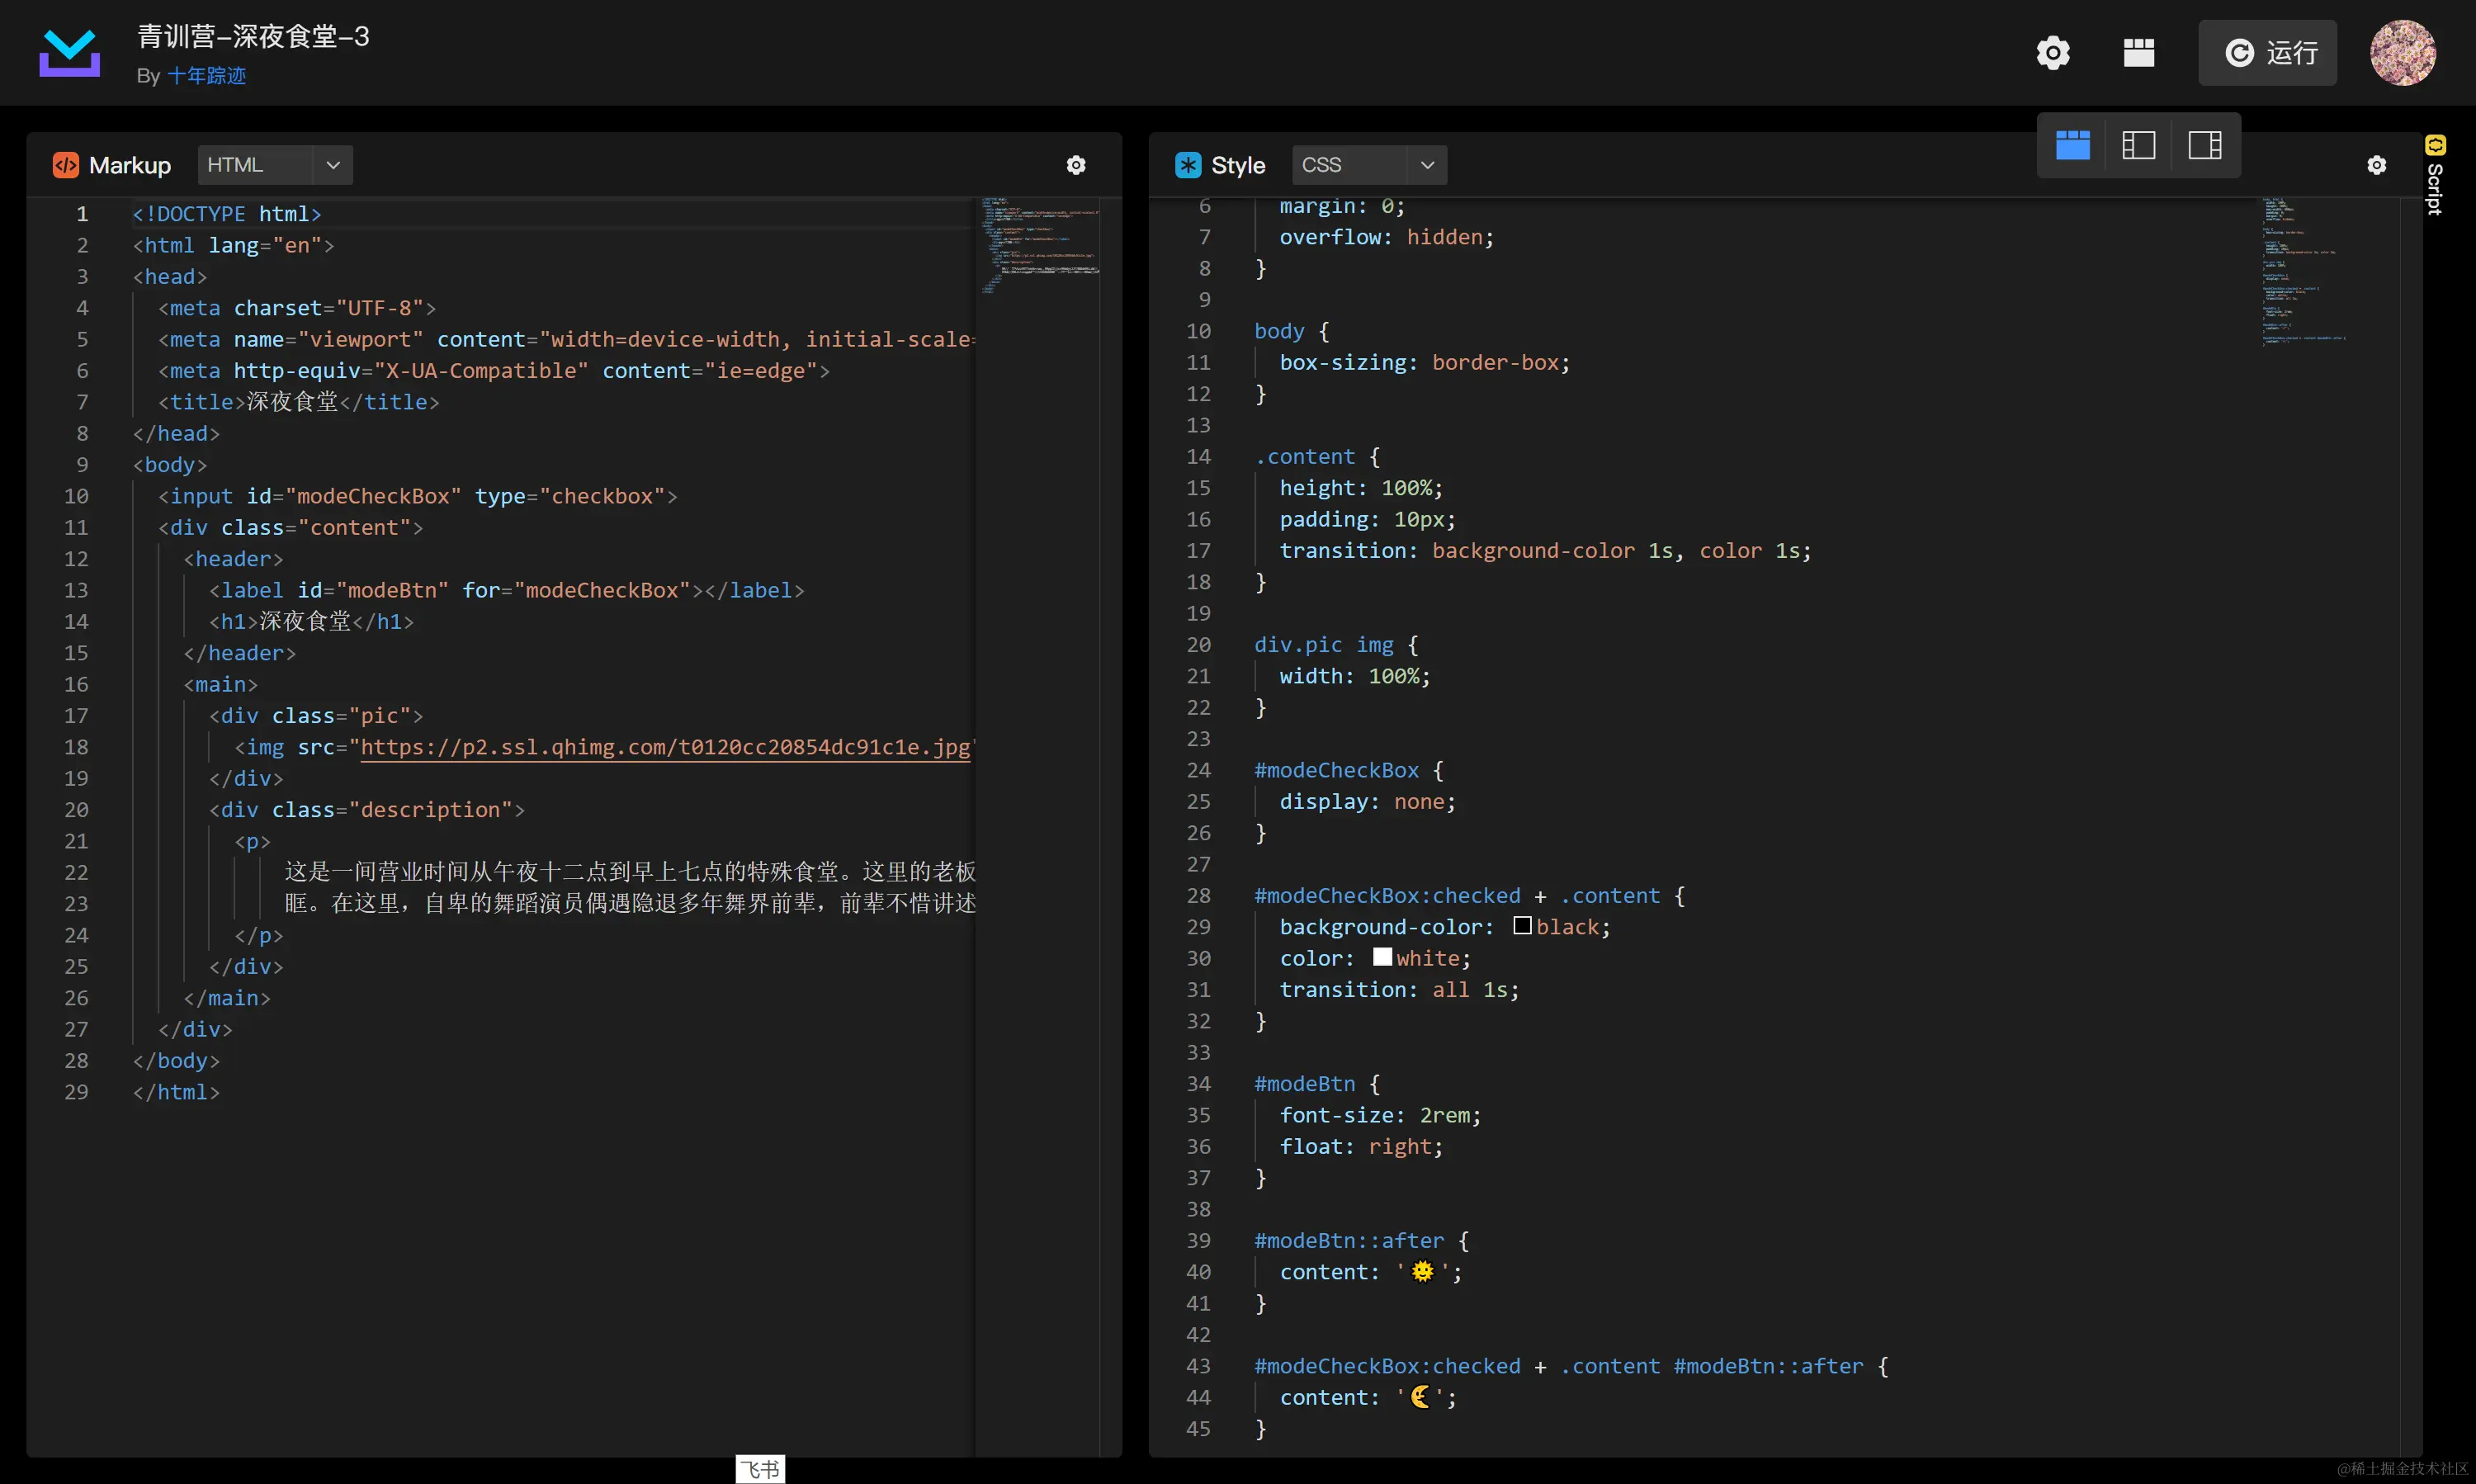Open the template grid icon in header
The width and height of the screenshot is (2476, 1484).
[x=2138, y=53]
